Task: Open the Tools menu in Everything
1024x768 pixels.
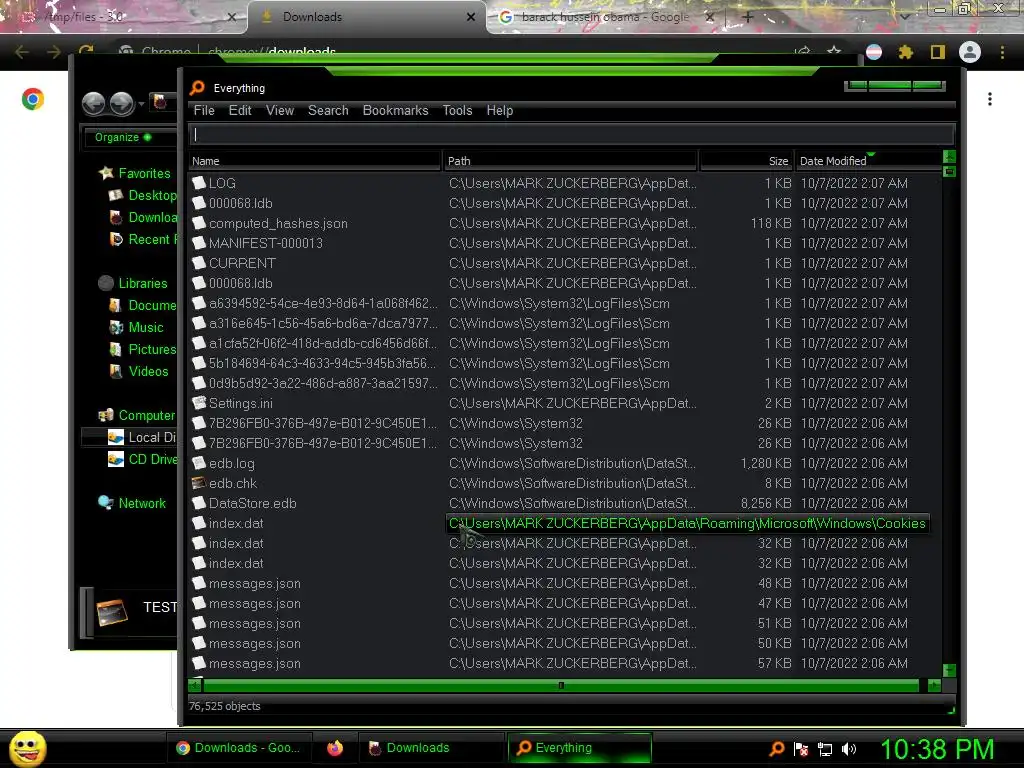Action: [457, 110]
